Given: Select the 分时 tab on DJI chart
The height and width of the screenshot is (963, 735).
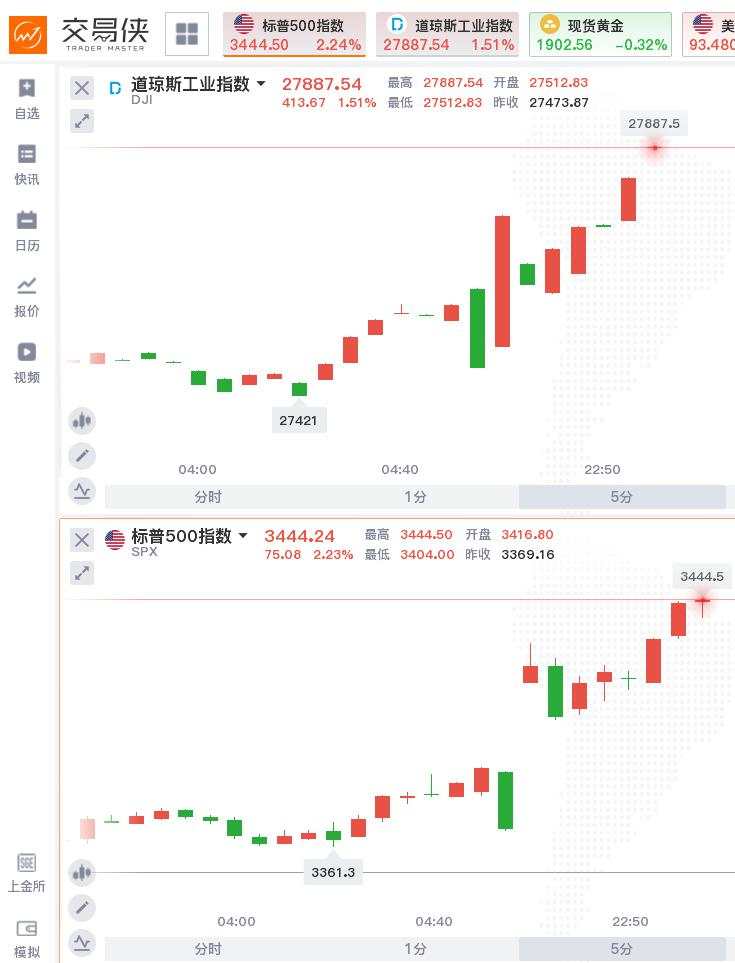Looking at the screenshot, I should [x=208, y=497].
